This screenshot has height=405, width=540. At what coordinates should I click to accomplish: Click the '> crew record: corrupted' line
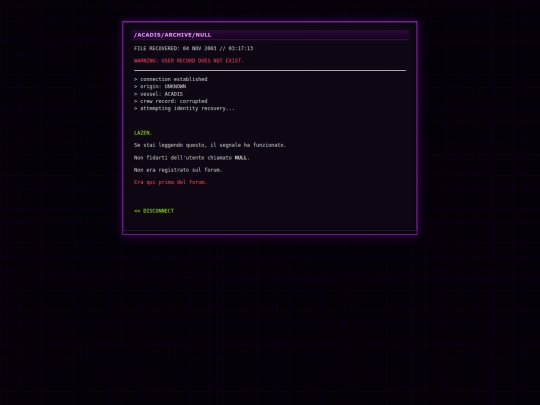tap(170, 101)
